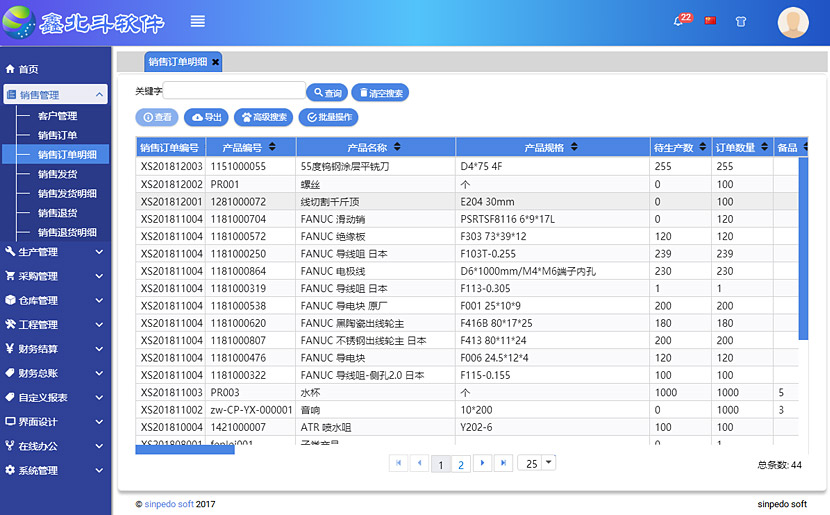Click the 高级搜索 advanced search button
Image resolution: width=830 pixels, height=515 pixels.
point(265,117)
